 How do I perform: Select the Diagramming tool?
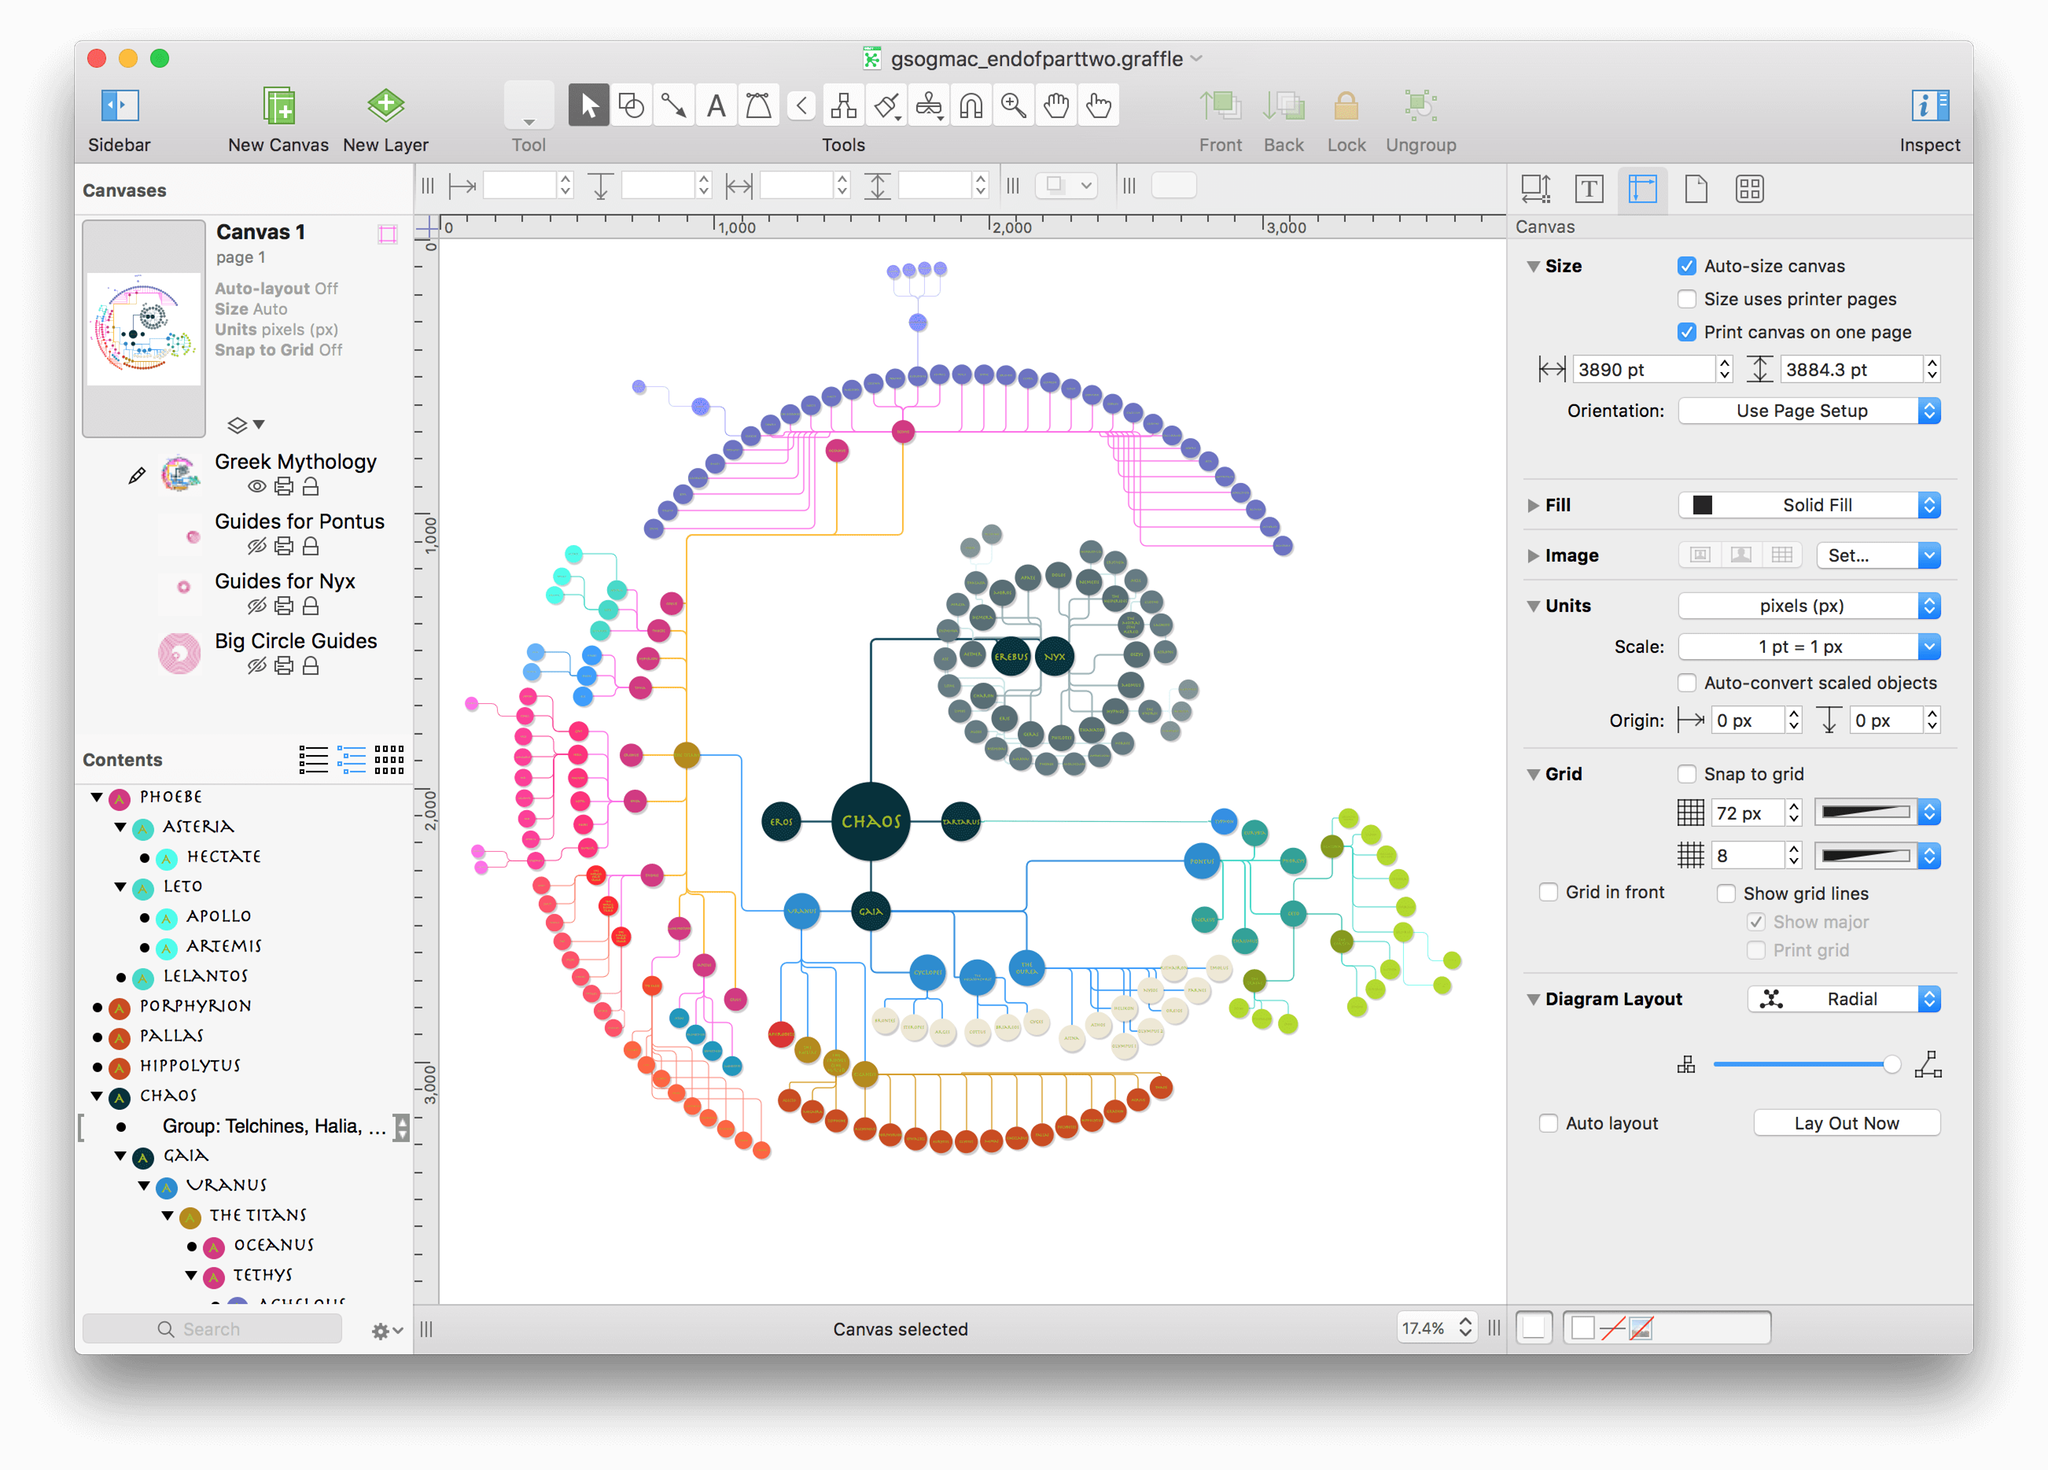click(x=844, y=106)
